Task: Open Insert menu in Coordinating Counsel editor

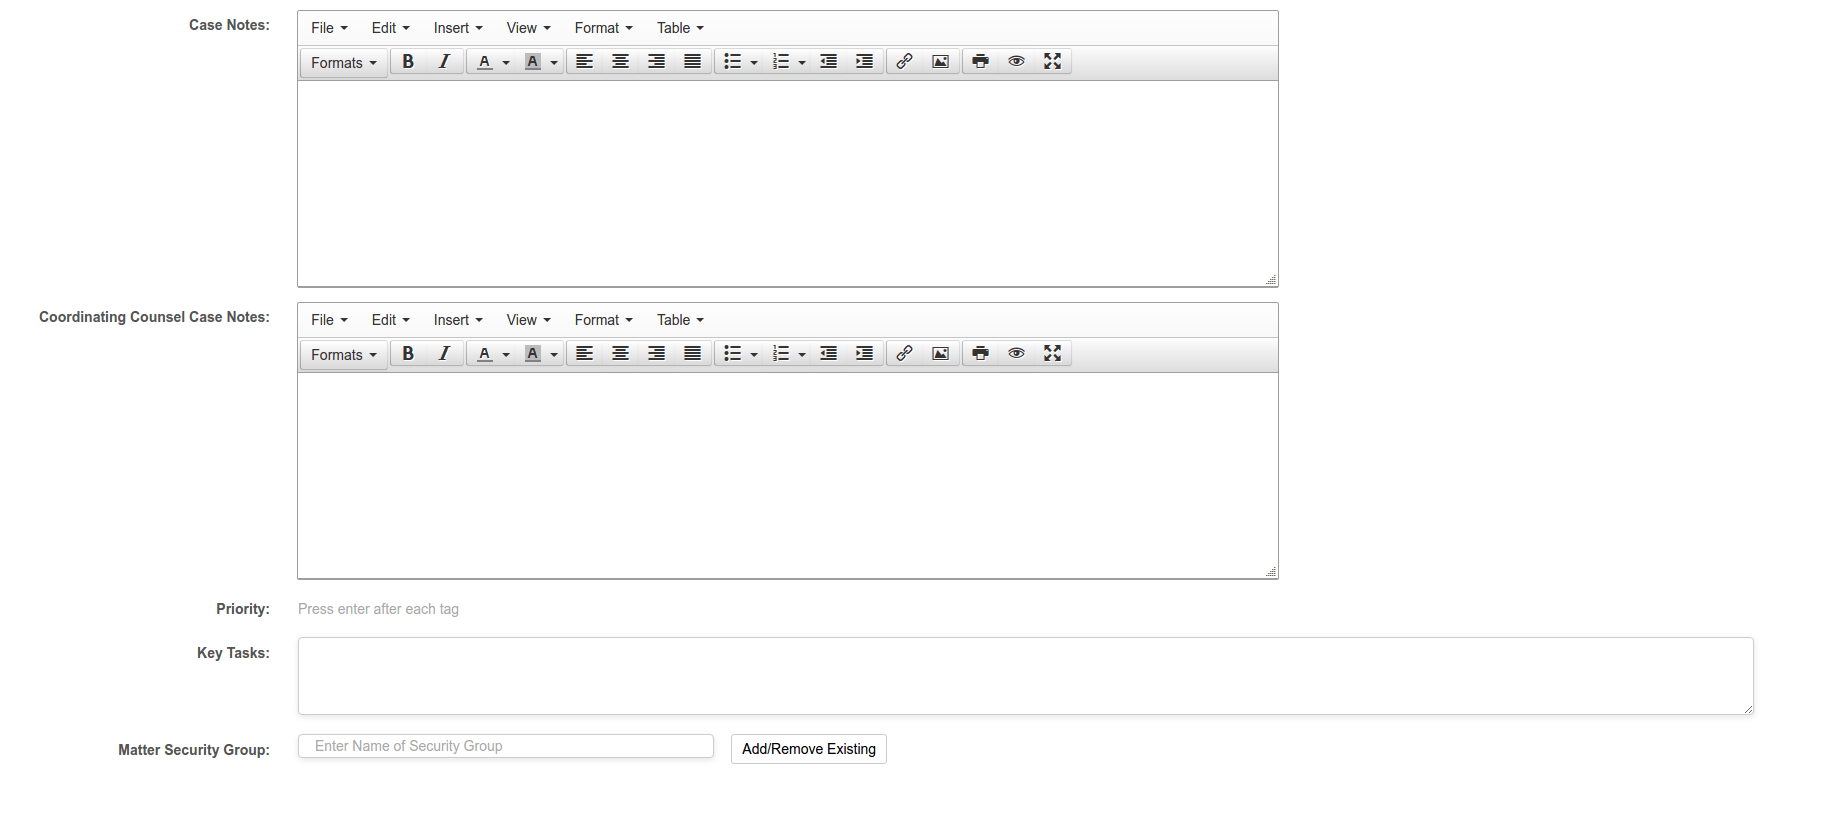Action: [x=458, y=320]
